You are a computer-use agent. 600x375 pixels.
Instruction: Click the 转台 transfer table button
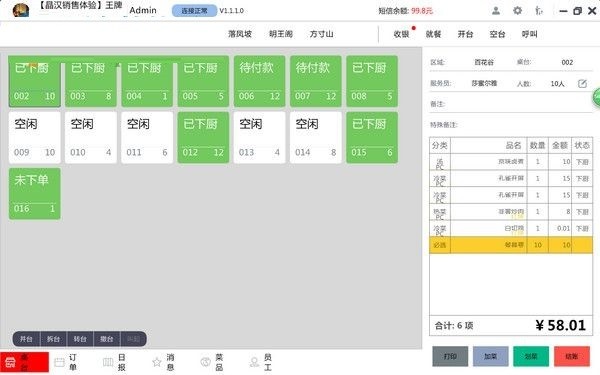tap(80, 339)
